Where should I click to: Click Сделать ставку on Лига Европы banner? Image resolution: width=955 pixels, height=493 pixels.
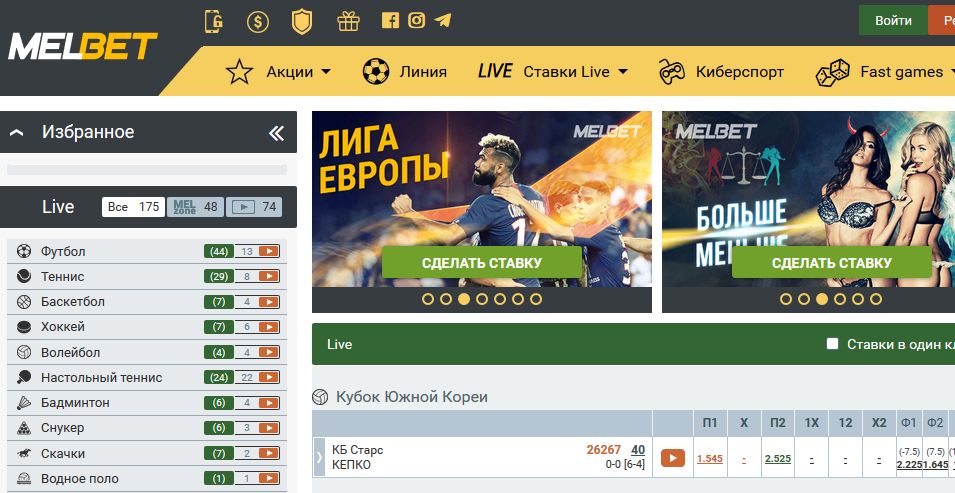(482, 263)
